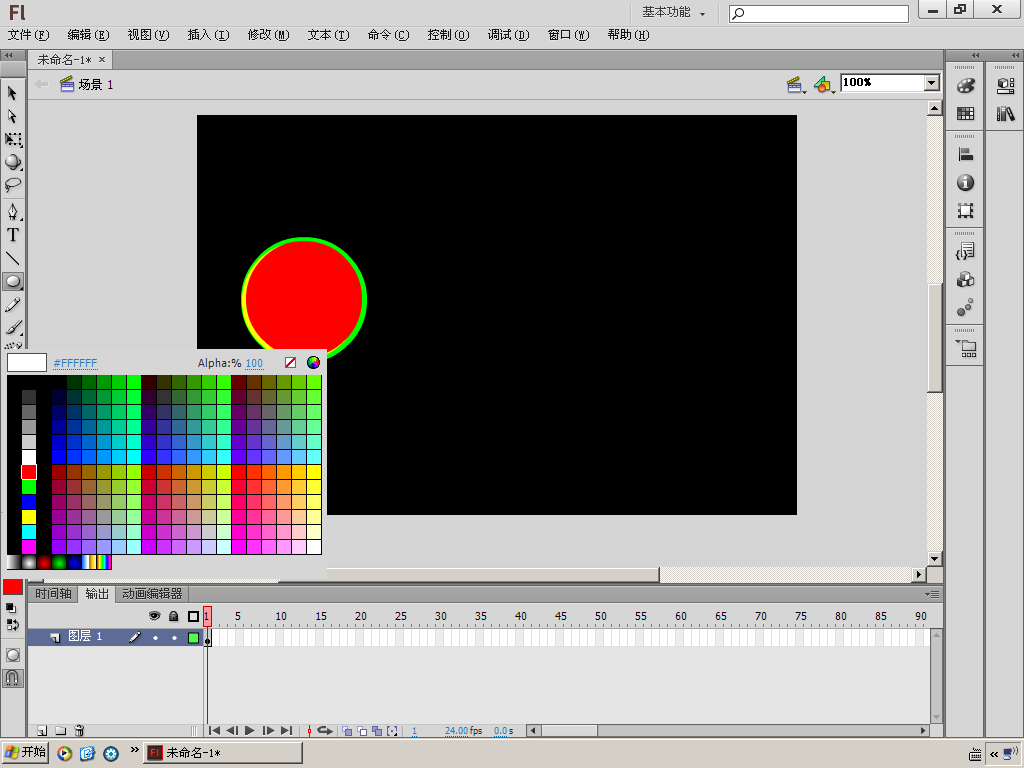This screenshot has width=1024, height=768.
Task: Open the 100% zoom dropdown
Action: [x=932, y=83]
